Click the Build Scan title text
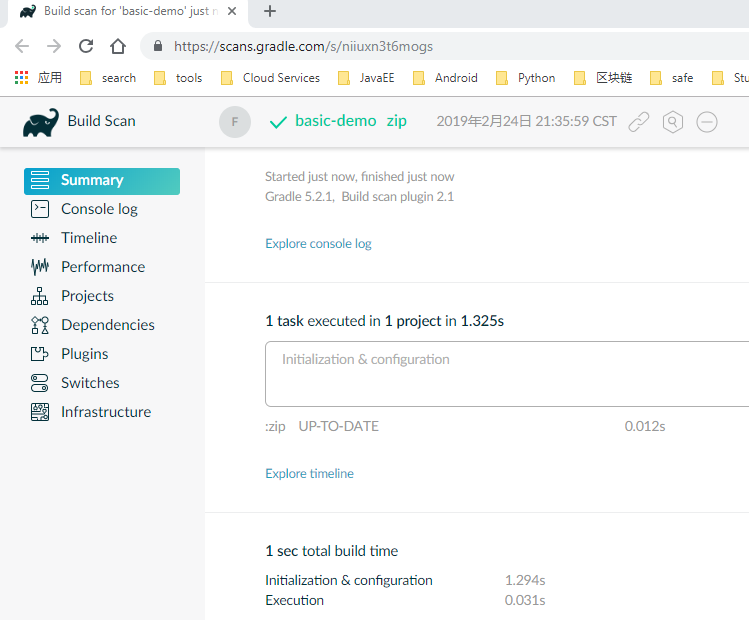 (x=101, y=121)
